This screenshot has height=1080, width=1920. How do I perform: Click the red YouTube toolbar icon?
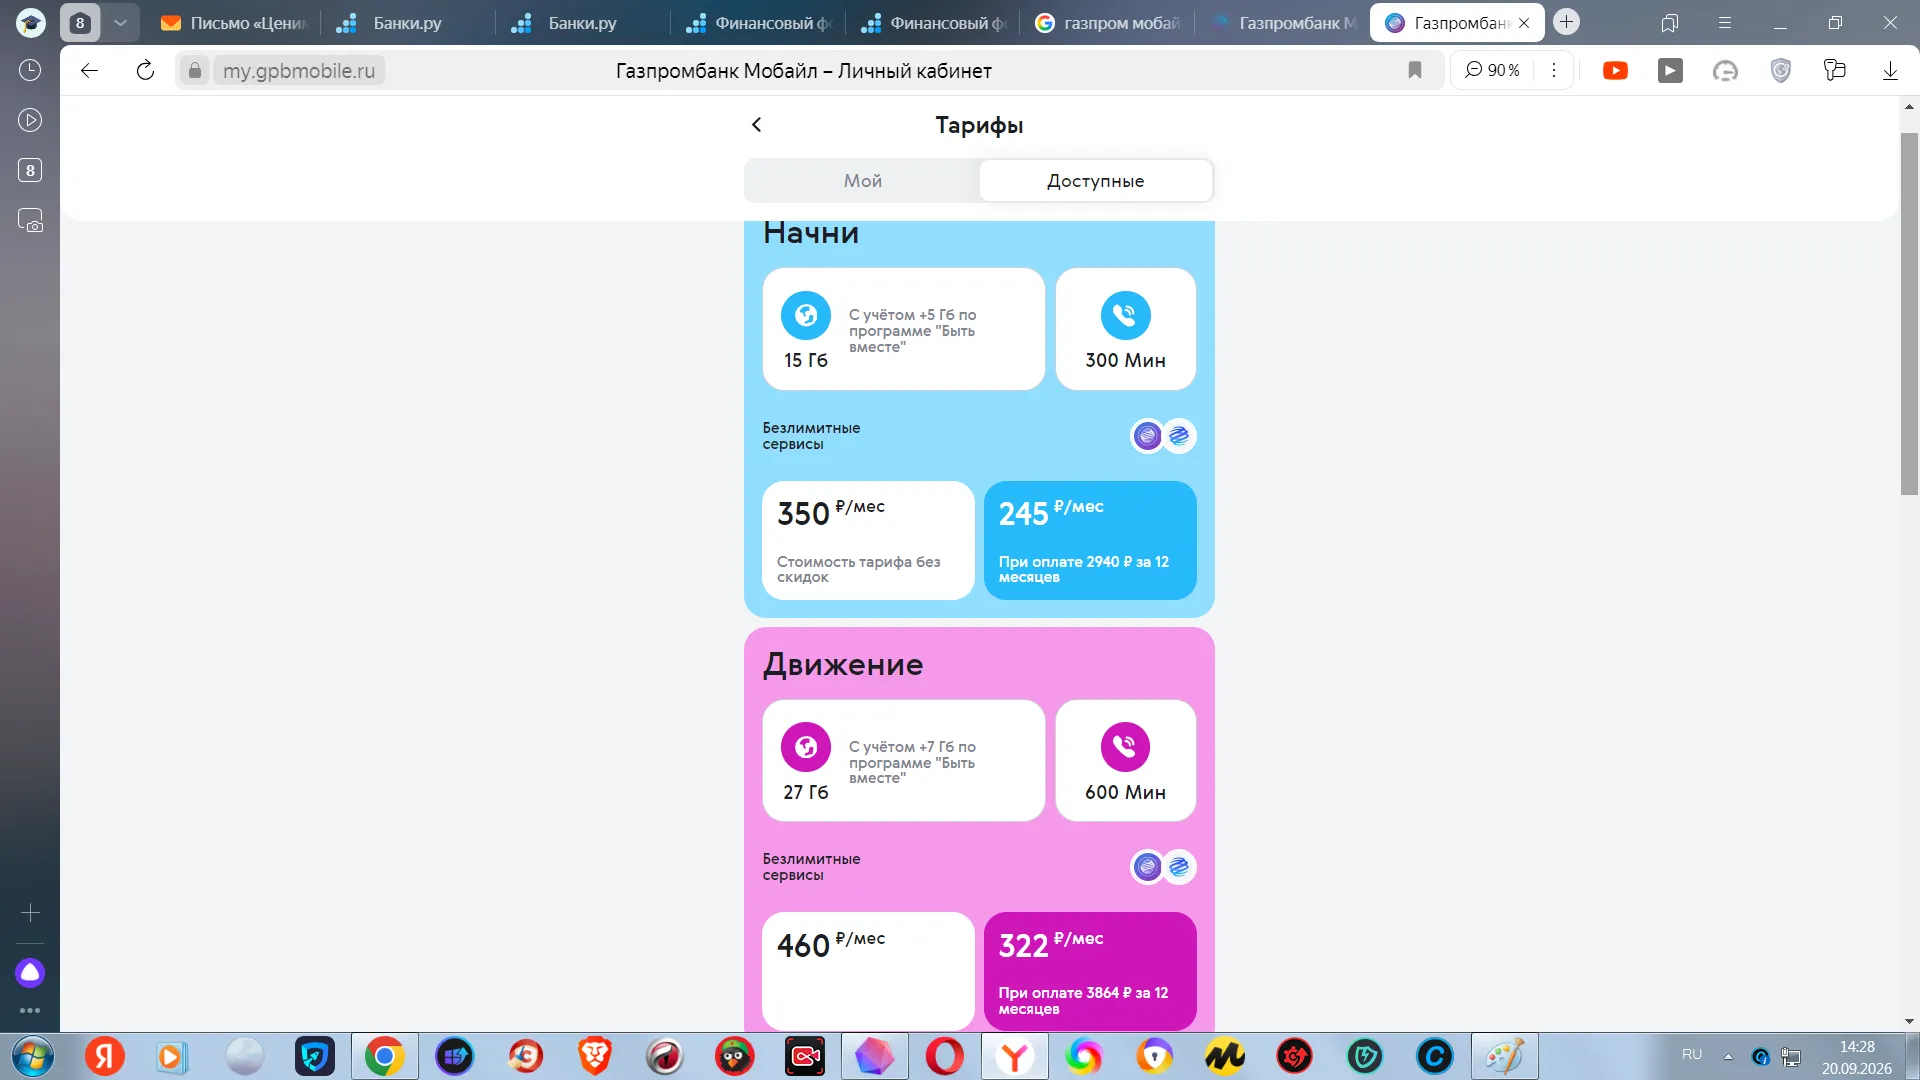point(1615,70)
